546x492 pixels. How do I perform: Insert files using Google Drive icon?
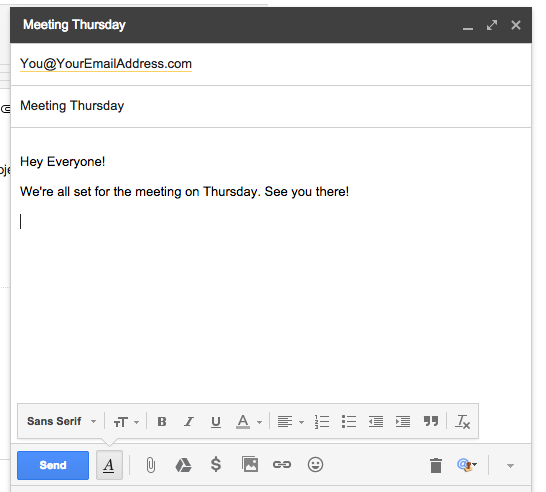click(x=183, y=465)
